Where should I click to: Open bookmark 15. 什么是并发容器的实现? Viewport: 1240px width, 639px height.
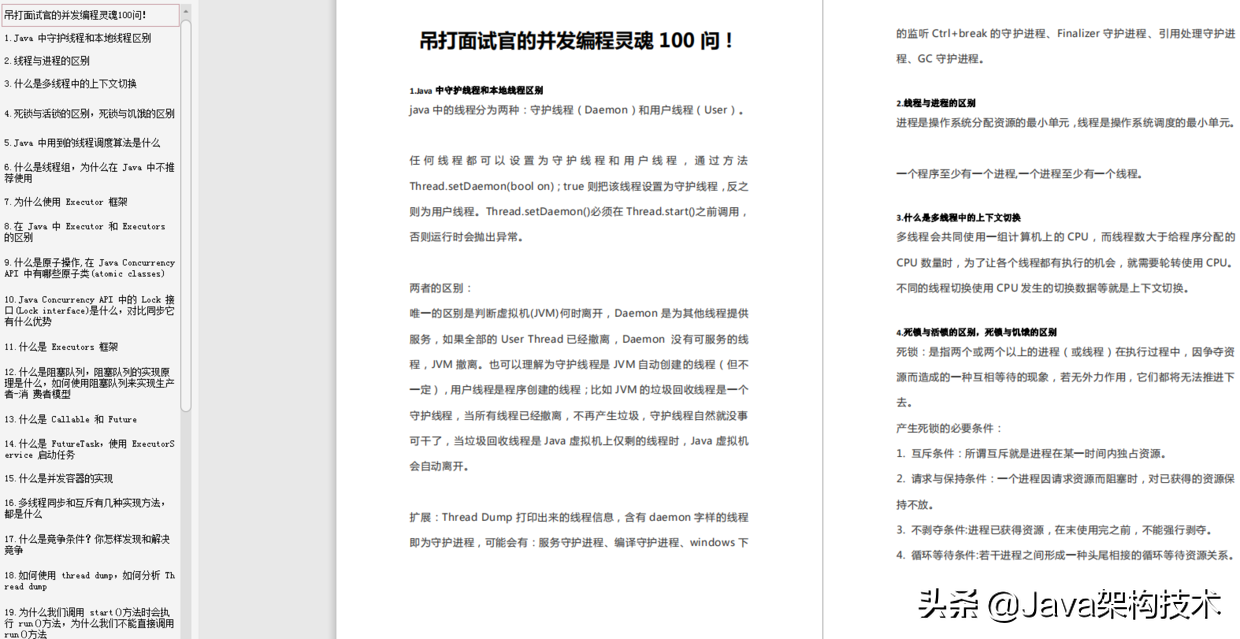(x=59, y=478)
